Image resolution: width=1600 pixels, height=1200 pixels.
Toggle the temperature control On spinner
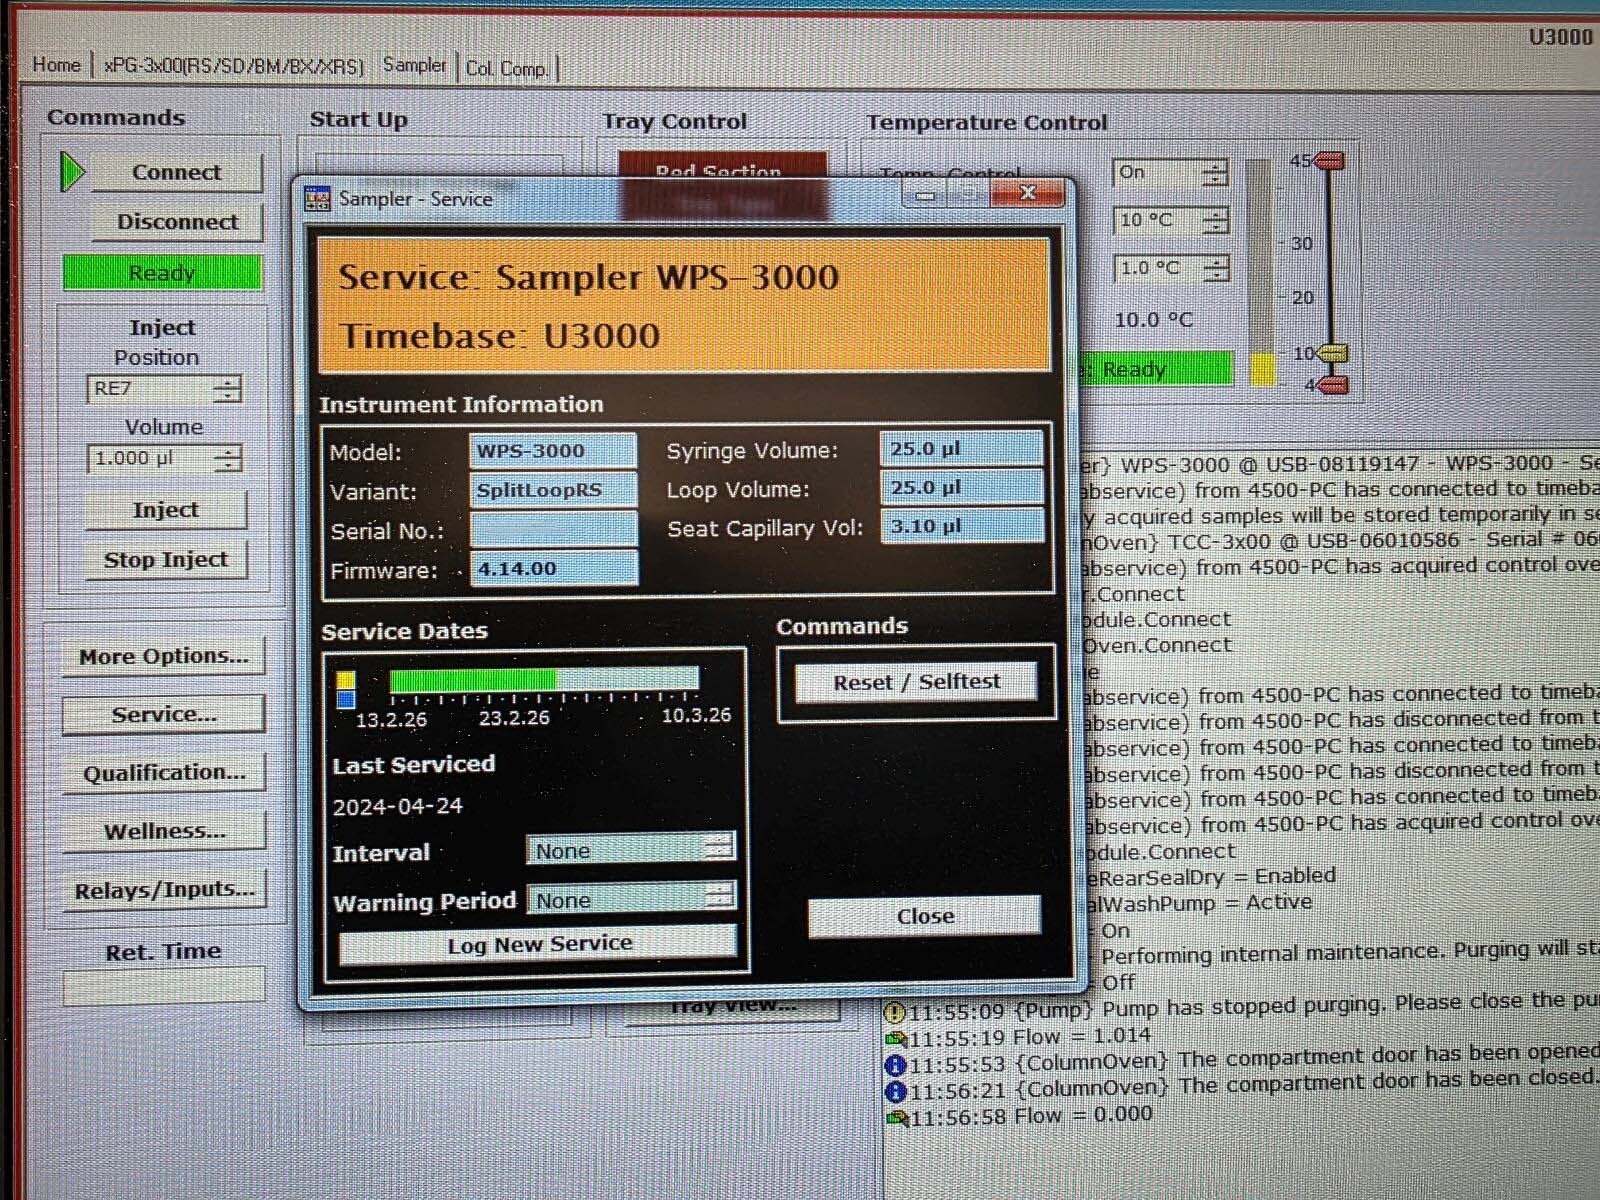1214,173
